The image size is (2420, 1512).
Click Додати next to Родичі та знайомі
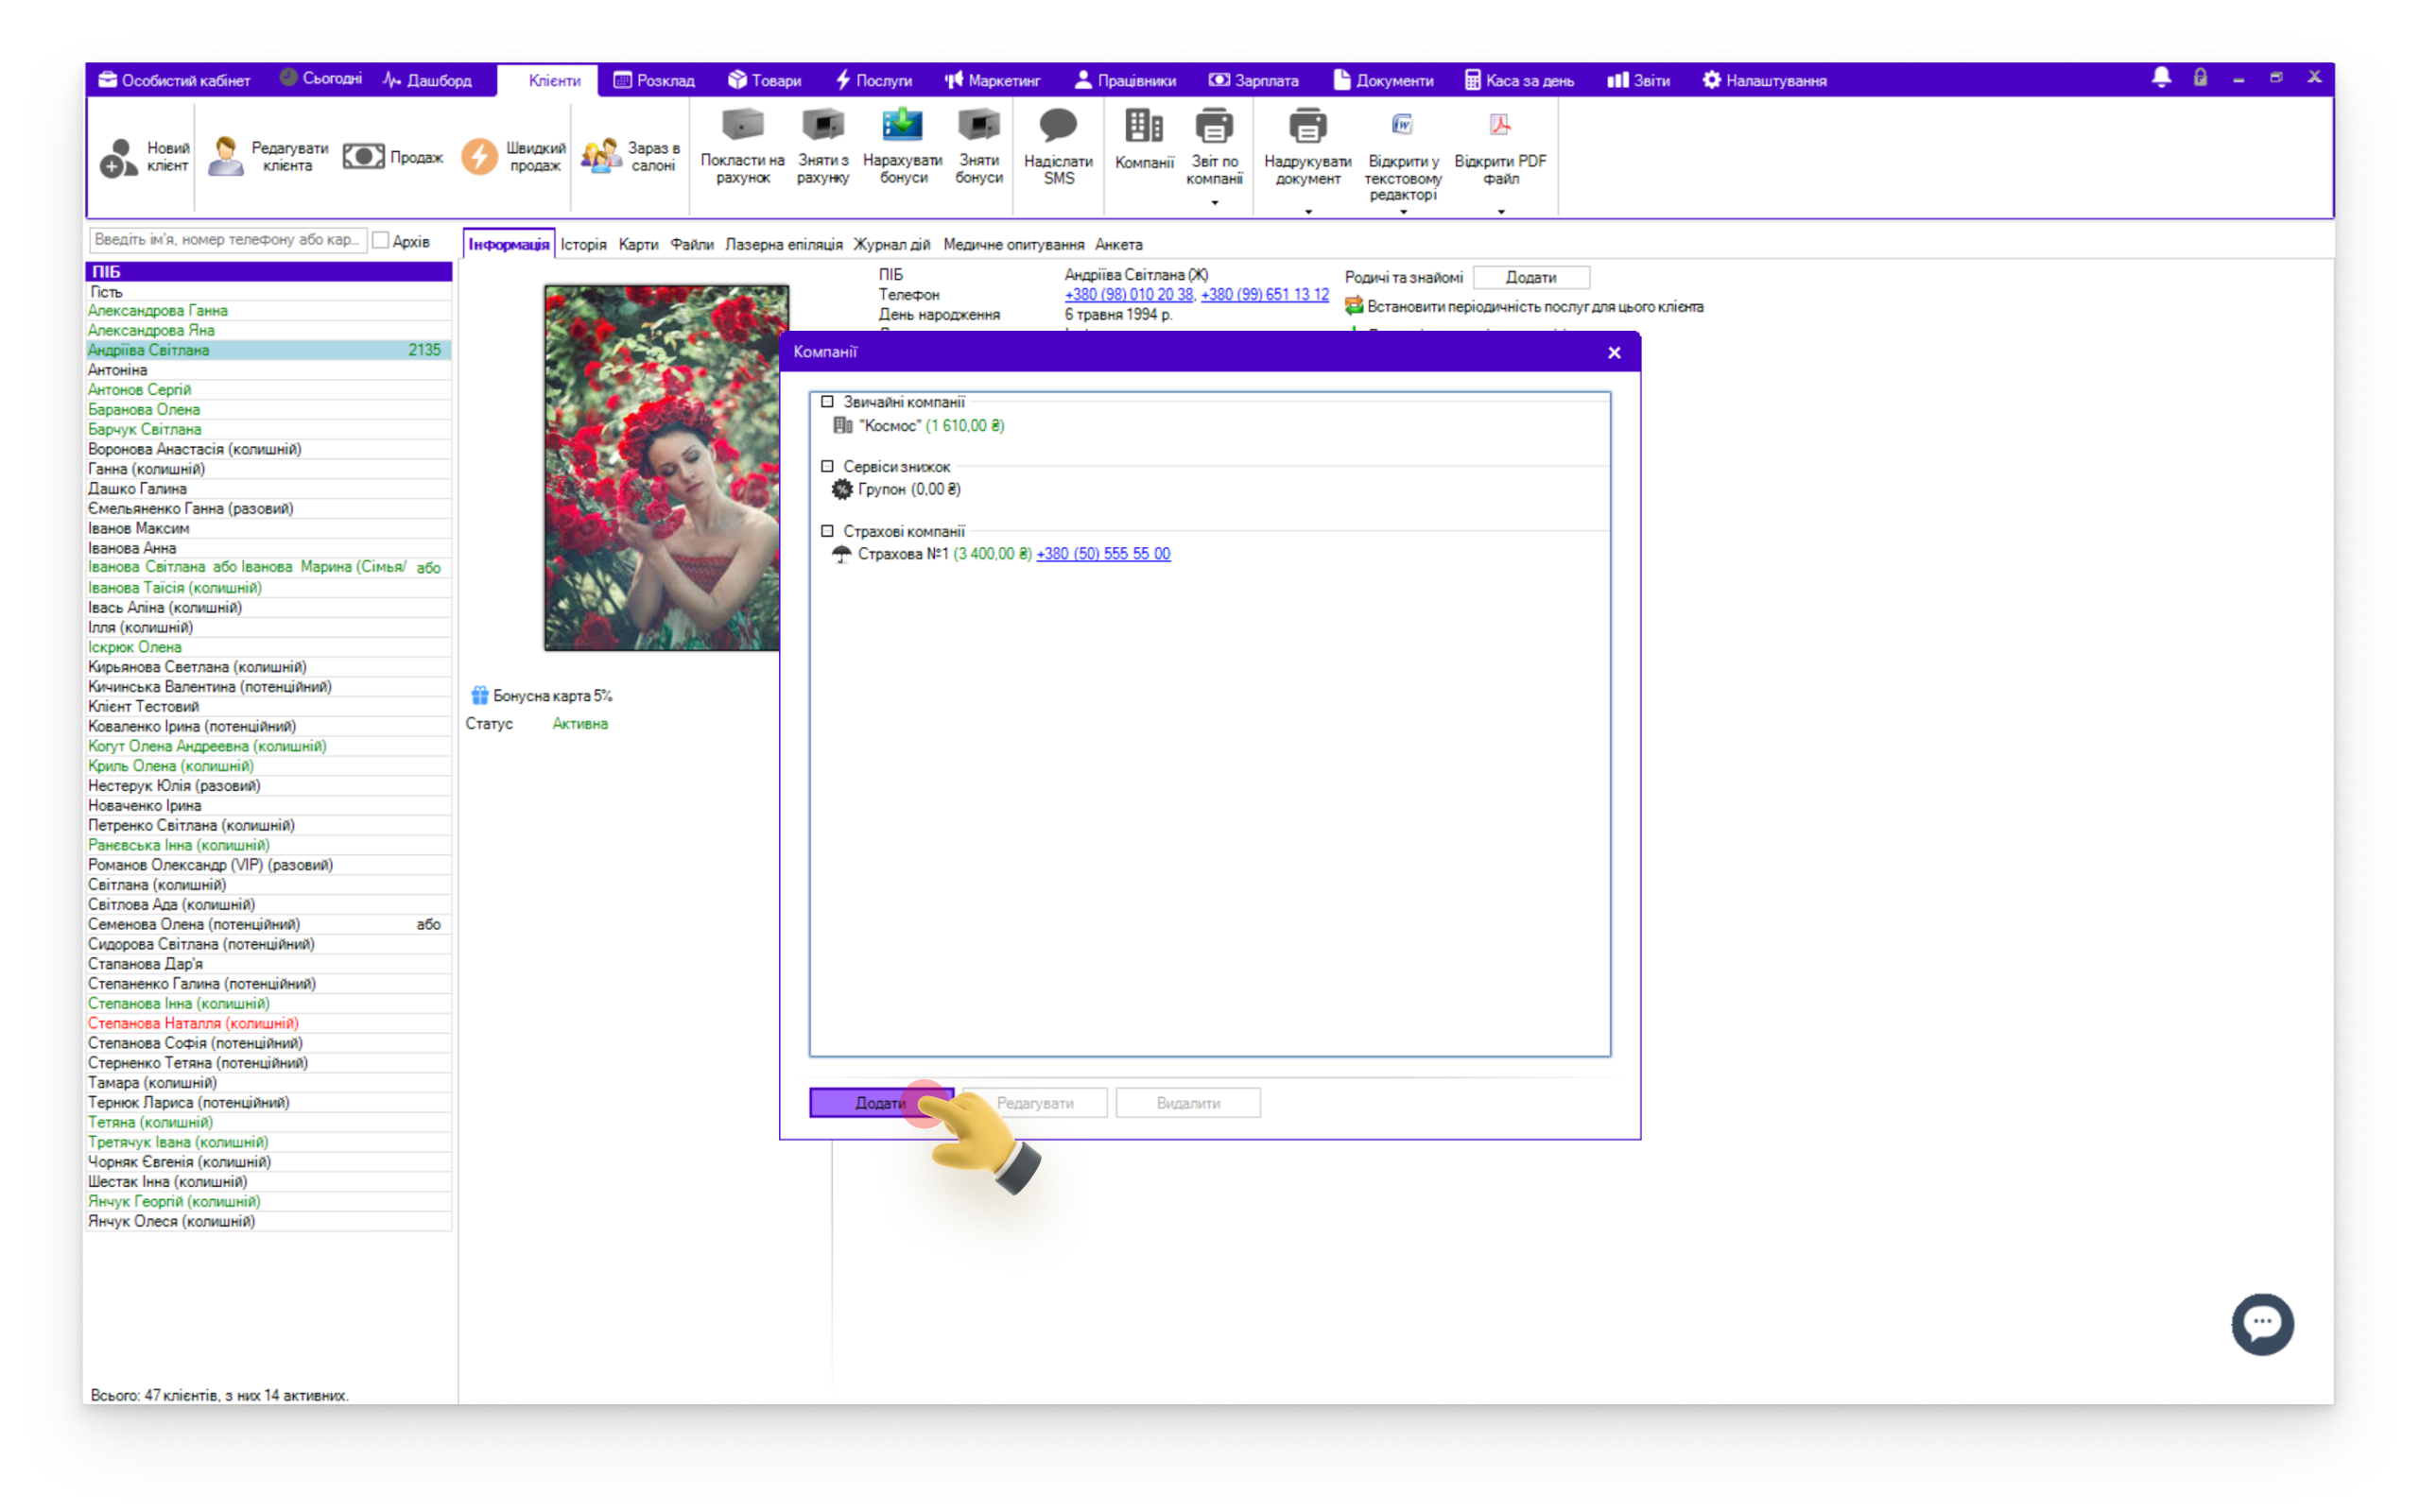point(1530,277)
